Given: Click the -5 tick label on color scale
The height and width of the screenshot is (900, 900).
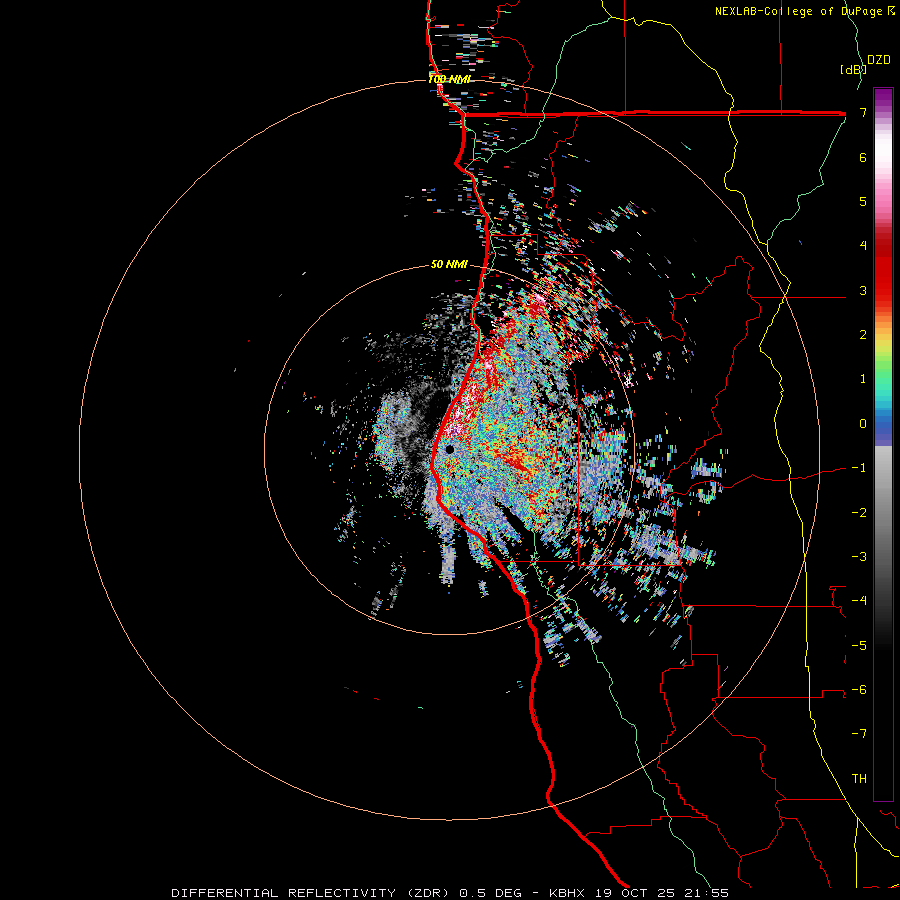Looking at the screenshot, I should click(x=859, y=646).
